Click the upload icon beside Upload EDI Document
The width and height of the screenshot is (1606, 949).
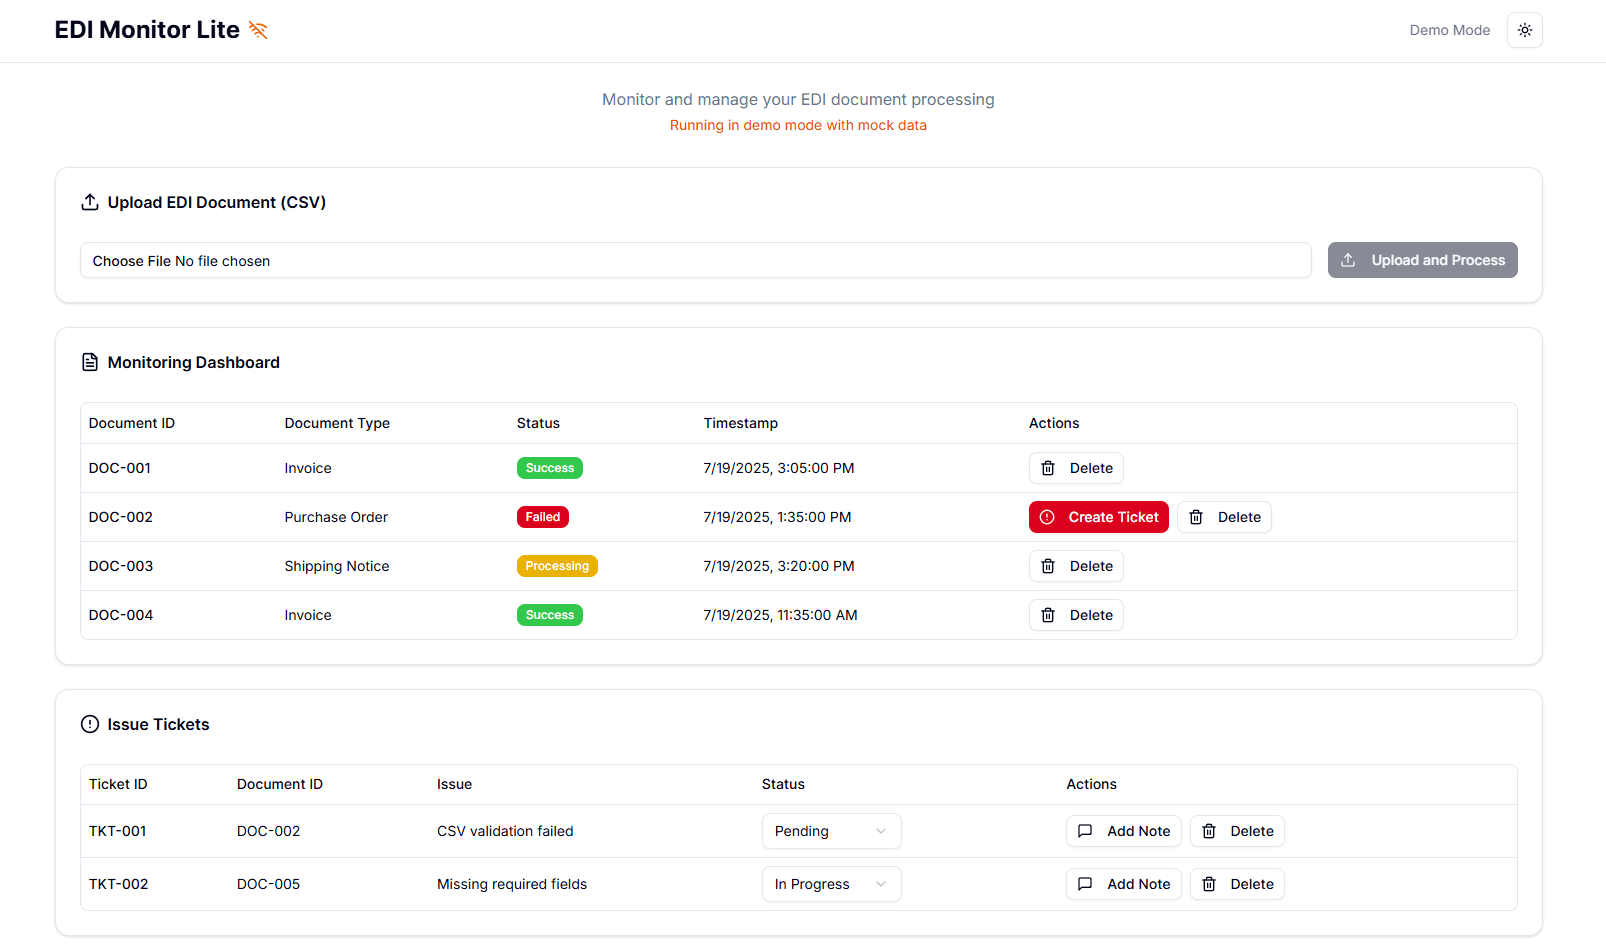click(x=90, y=202)
